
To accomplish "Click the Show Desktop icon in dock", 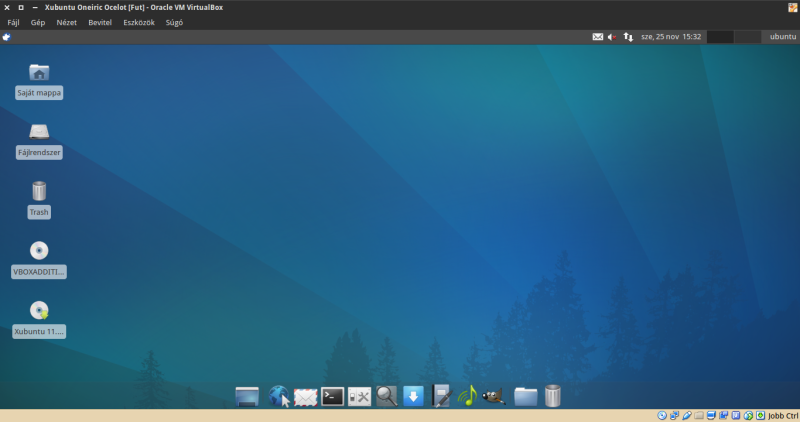I will 247,396.
